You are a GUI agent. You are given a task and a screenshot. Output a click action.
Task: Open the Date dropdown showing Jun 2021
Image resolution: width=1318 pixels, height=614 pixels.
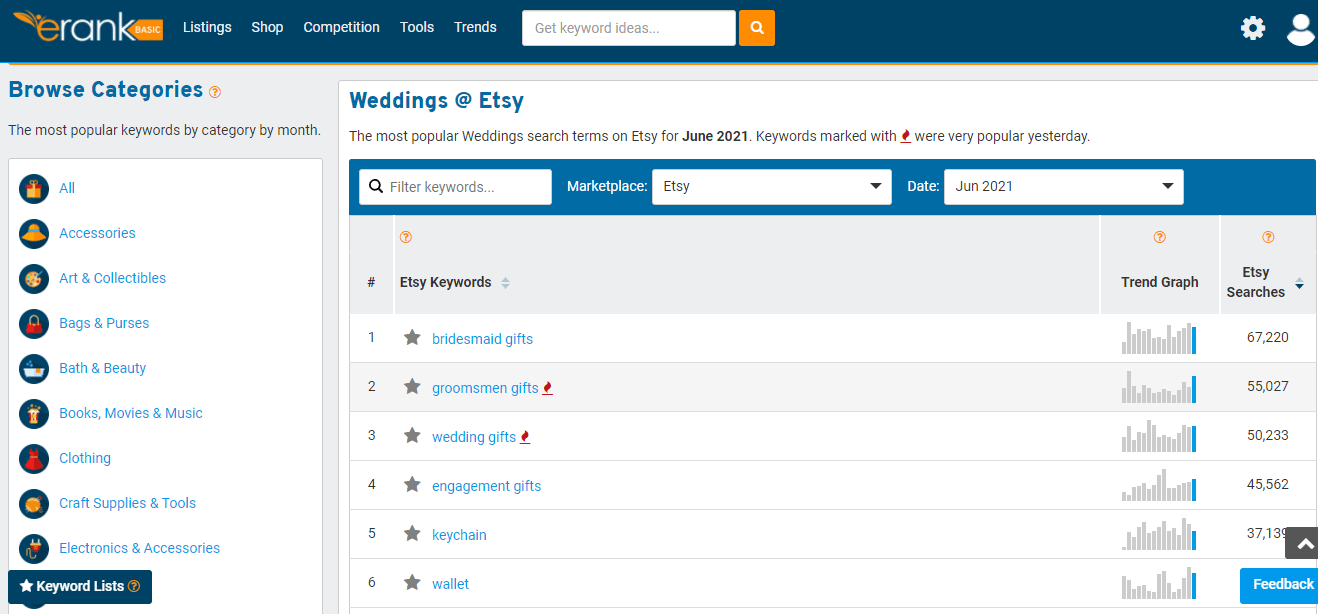point(1064,187)
